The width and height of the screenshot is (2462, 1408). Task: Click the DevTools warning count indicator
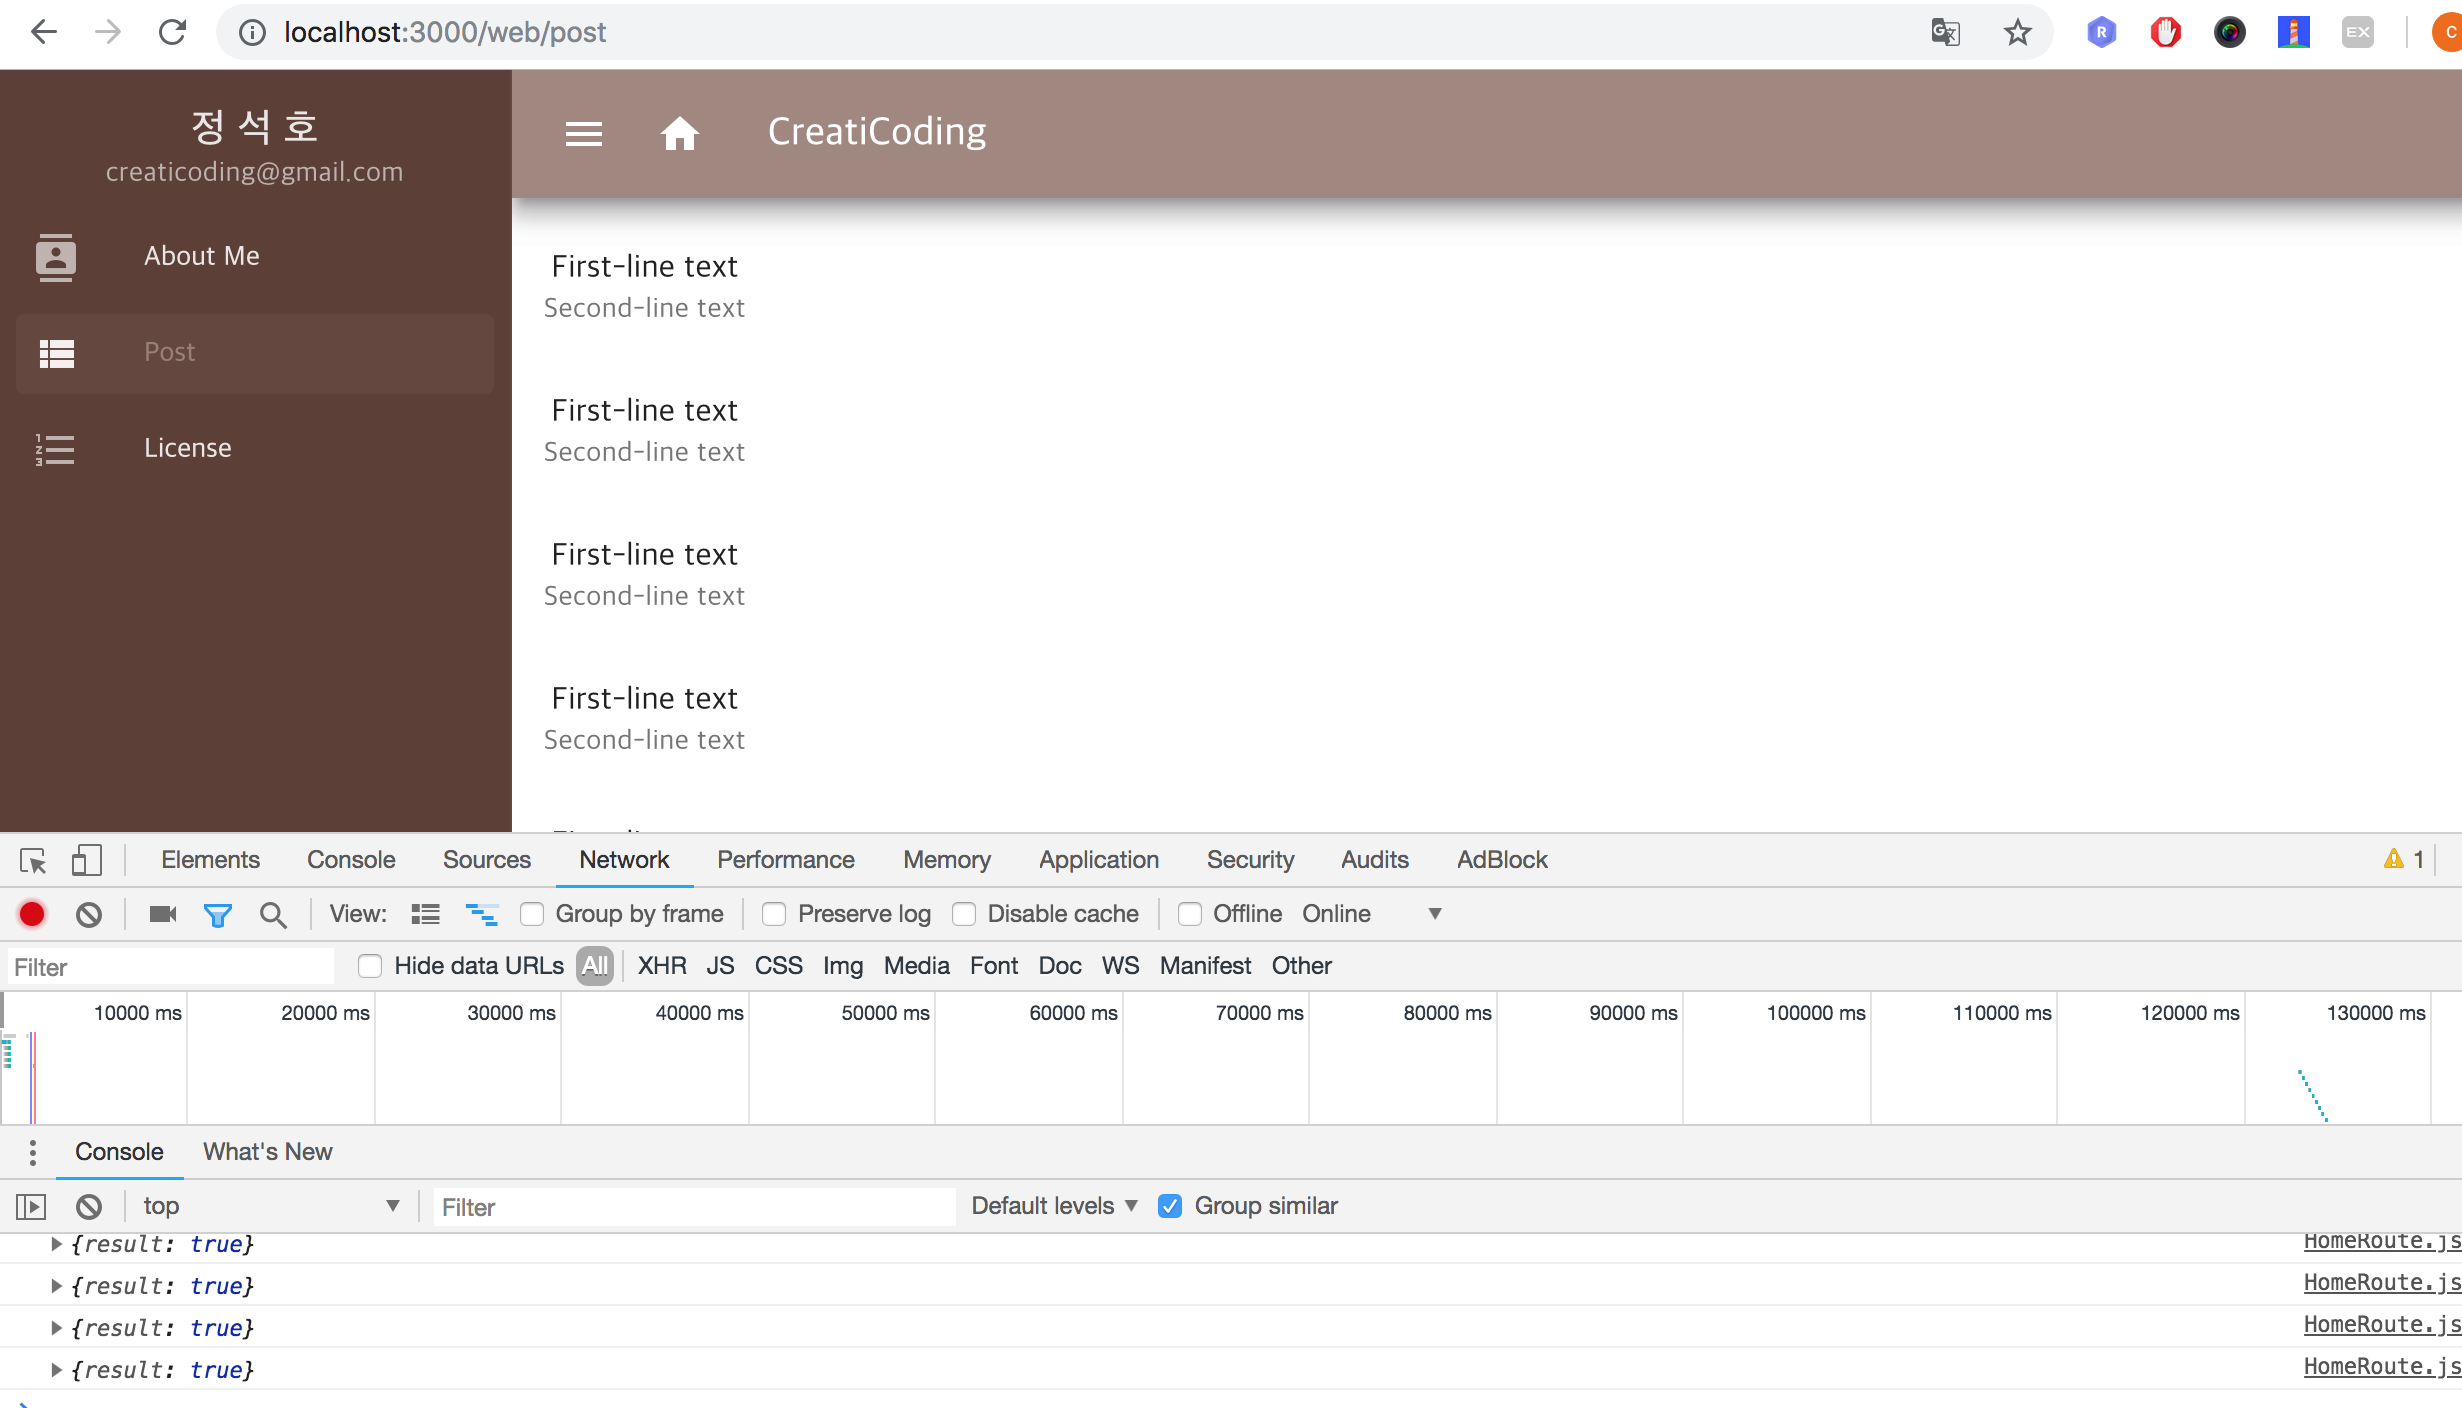[x=2403, y=859]
